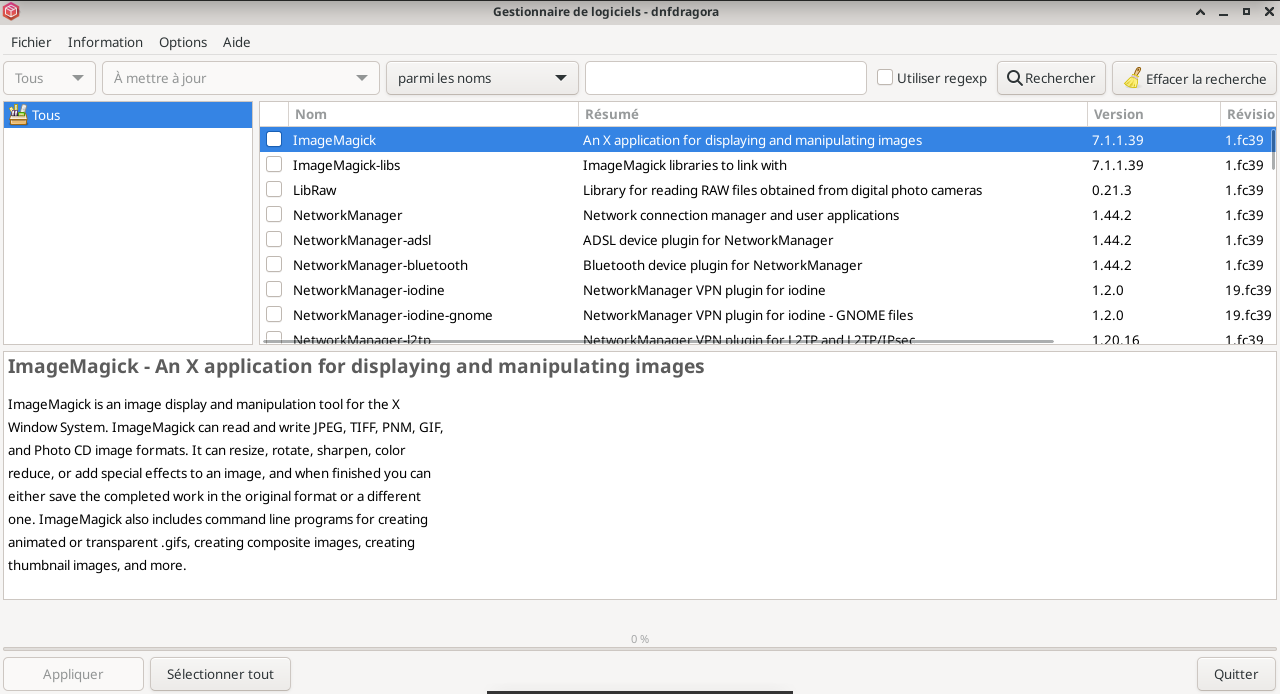Open the Tous view dropdown

(x=50, y=78)
